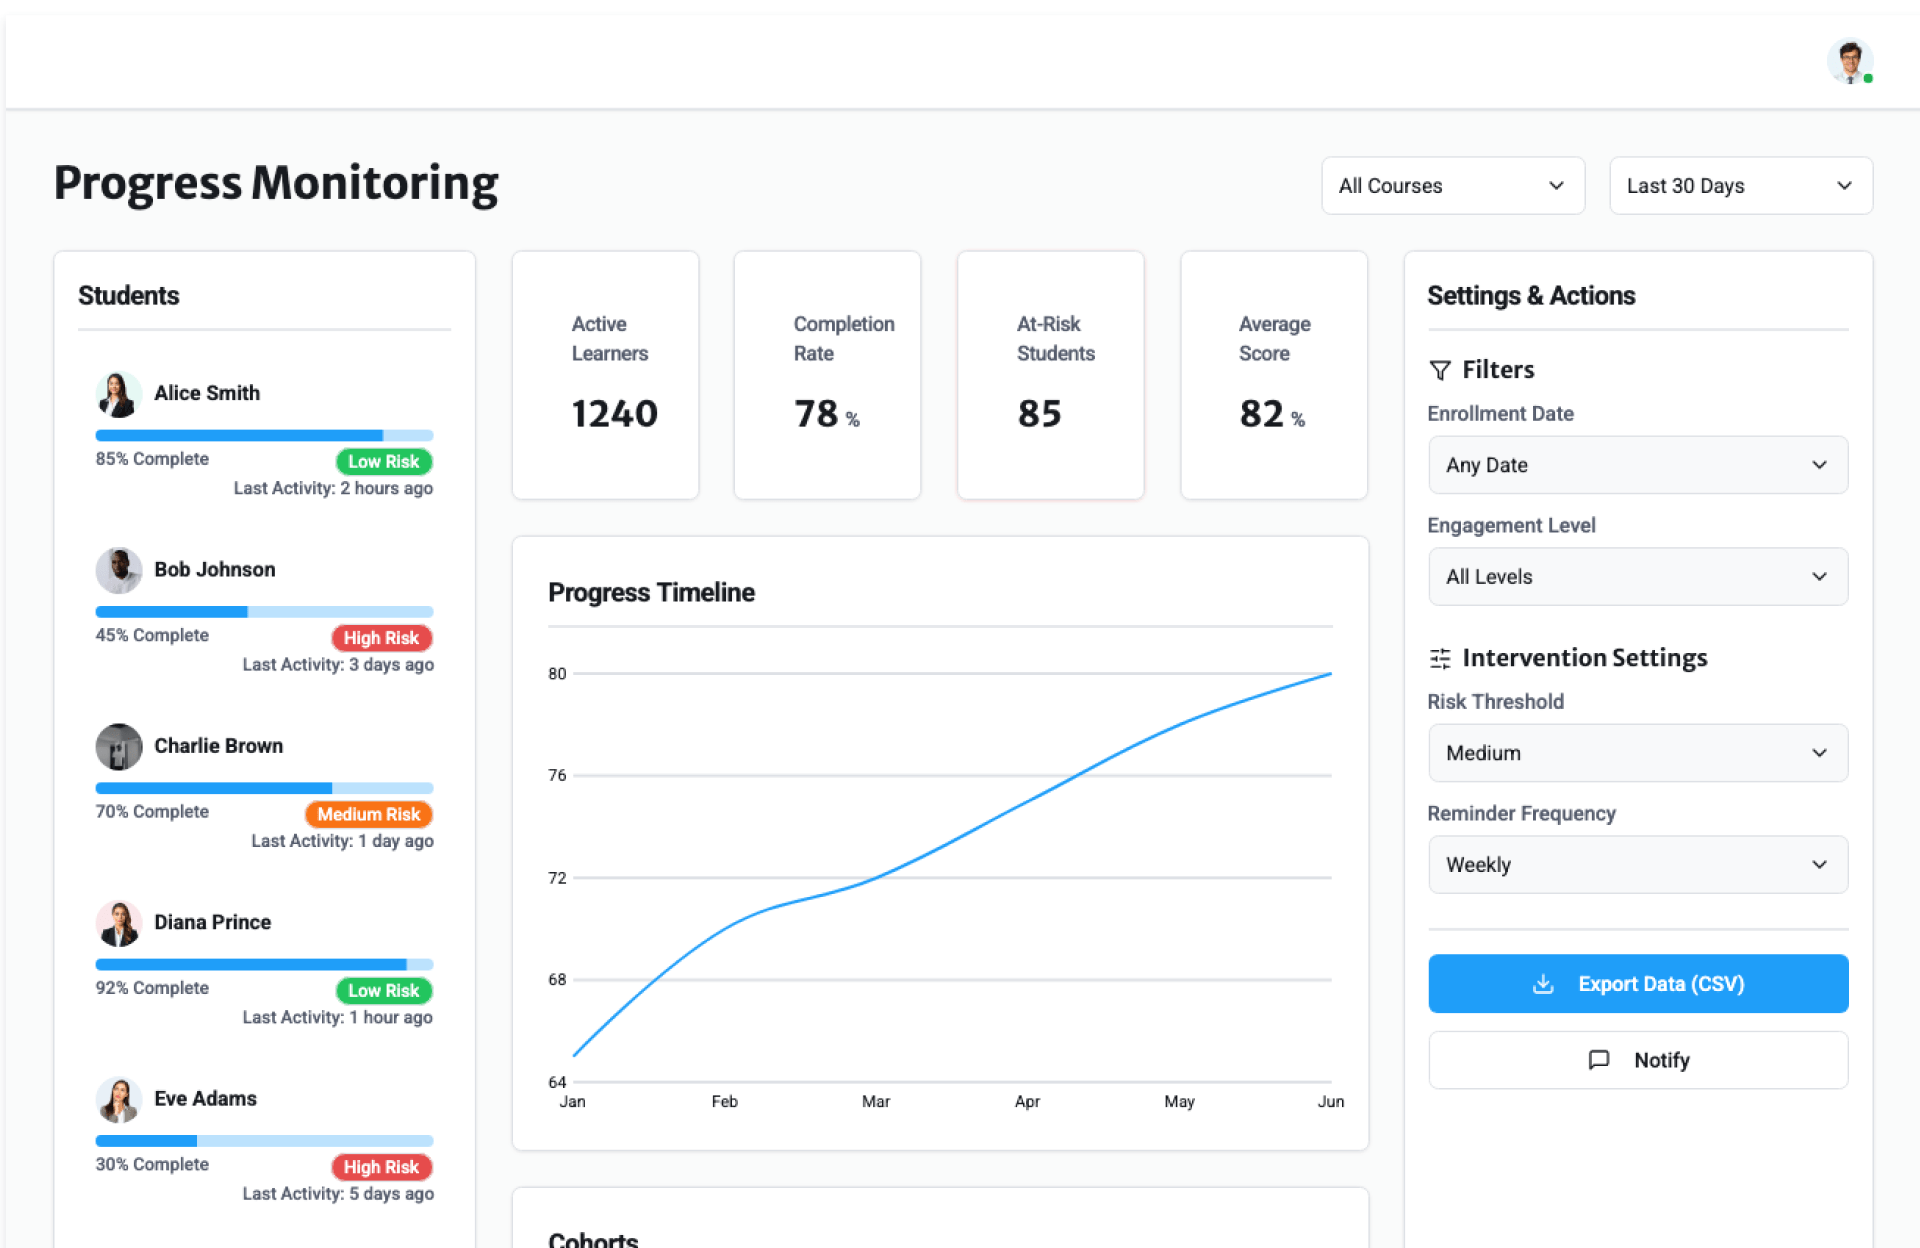1920x1248 pixels.
Task: Click Diana Prince's avatar
Action: (x=119, y=923)
